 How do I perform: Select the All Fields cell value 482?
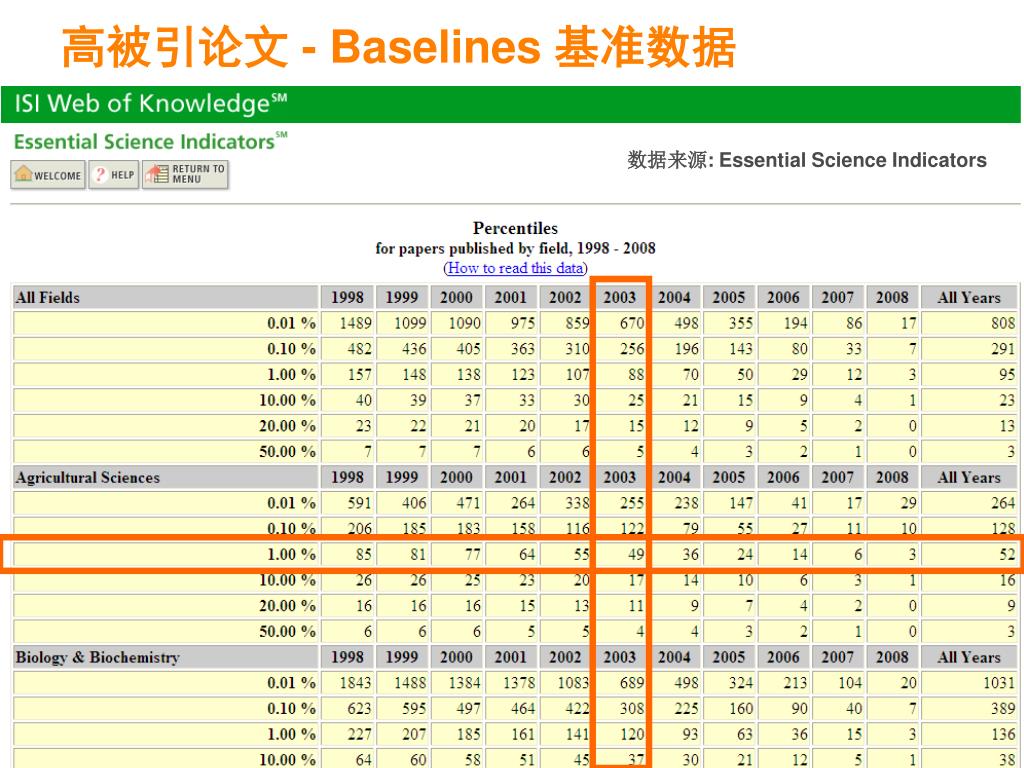[359, 349]
